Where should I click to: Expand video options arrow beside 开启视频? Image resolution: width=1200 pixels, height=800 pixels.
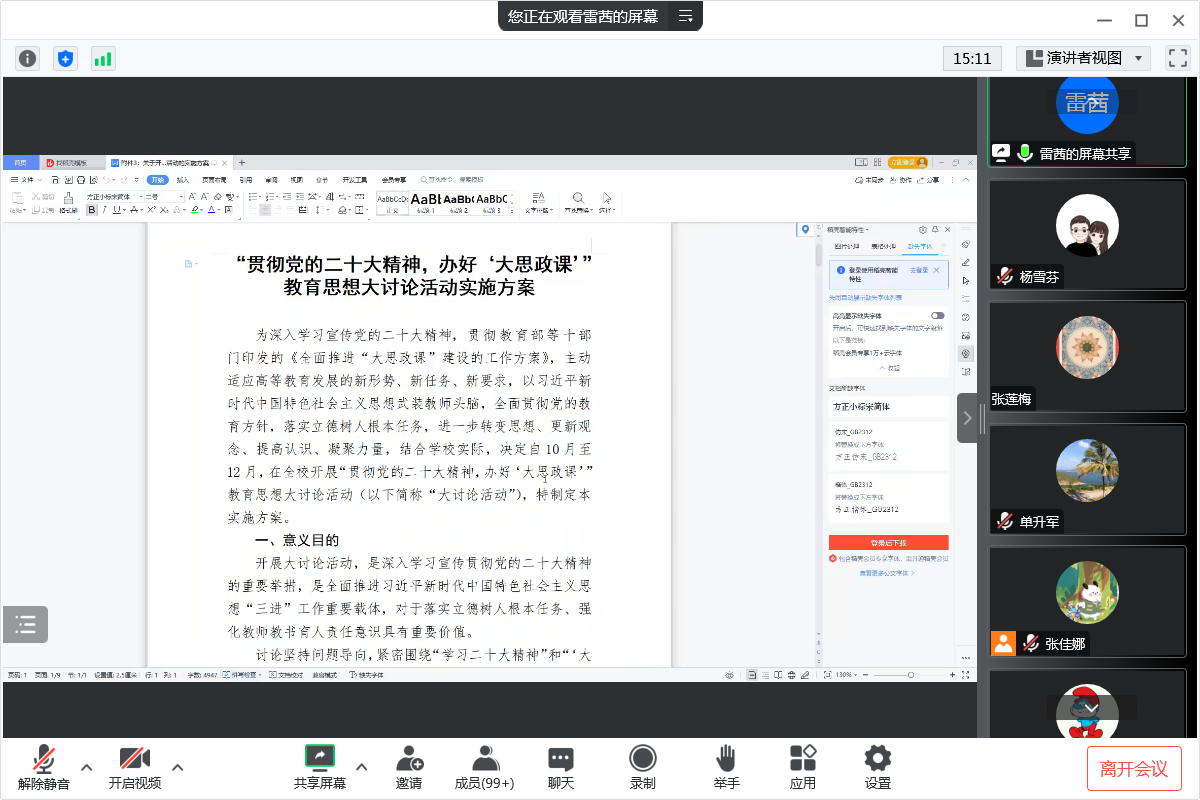pyautogui.click(x=178, y=767)
